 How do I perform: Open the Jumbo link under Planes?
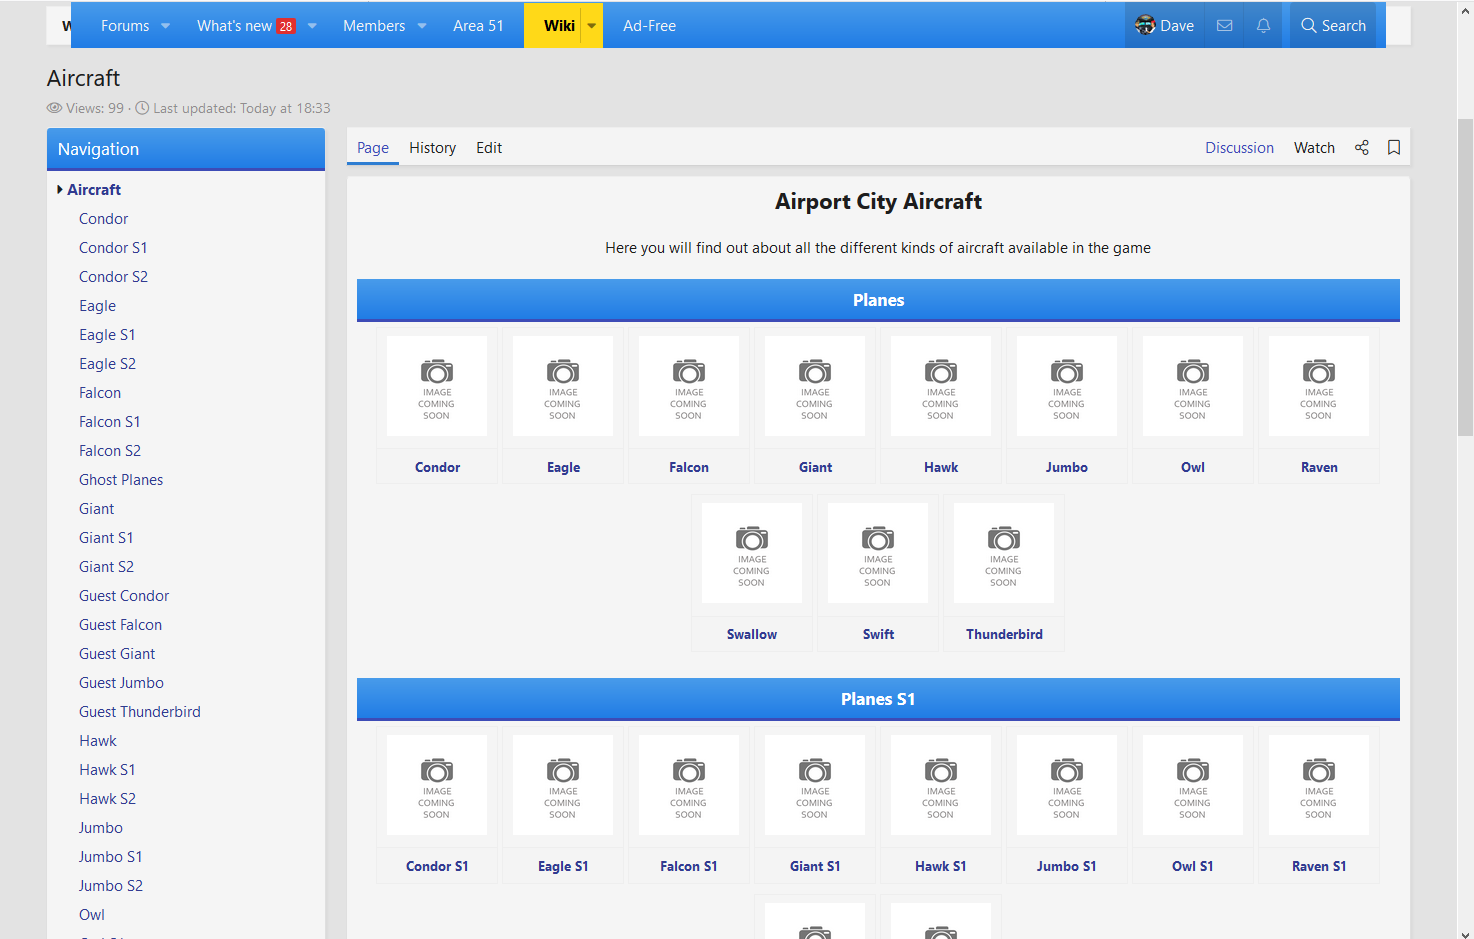point(1067,467)
